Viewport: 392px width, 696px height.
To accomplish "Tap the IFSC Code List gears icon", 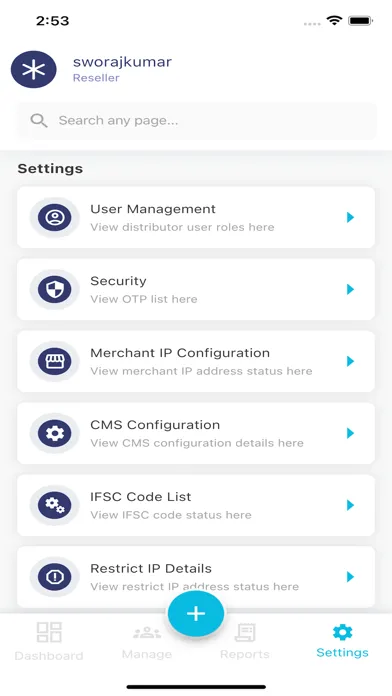I will click(55, 505).
